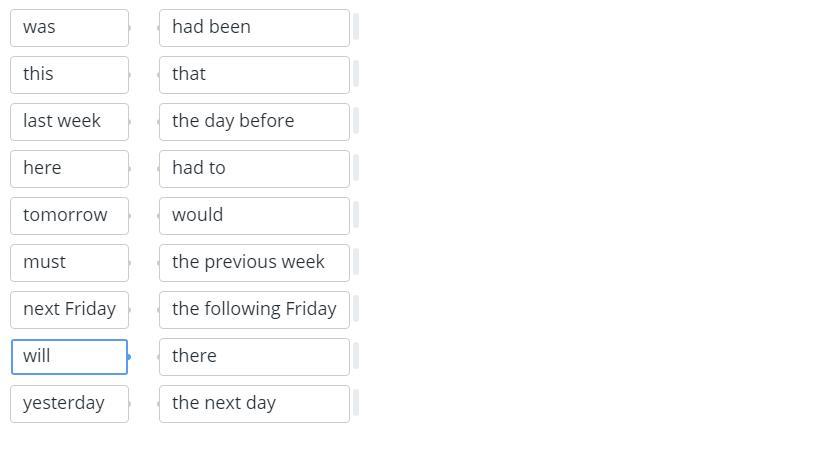
Task: Select the 'here' word box
Action: click(x=69, y=169)
